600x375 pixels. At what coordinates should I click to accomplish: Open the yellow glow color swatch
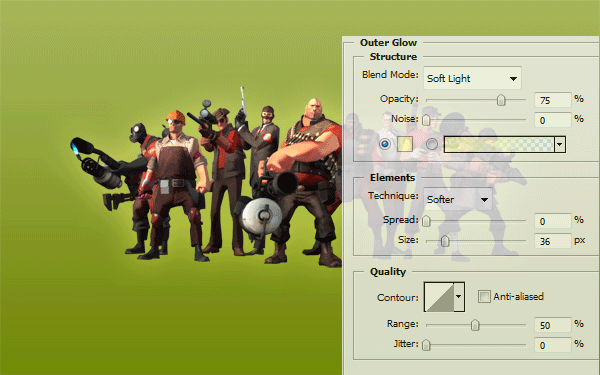point(405,144)
